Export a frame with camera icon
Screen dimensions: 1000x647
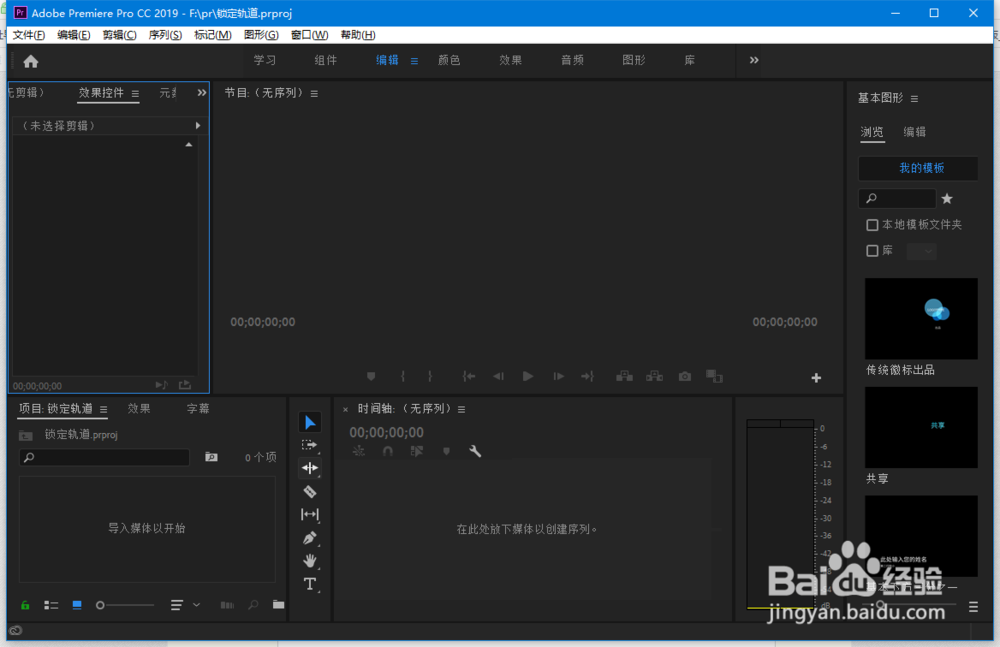(685, 376)
